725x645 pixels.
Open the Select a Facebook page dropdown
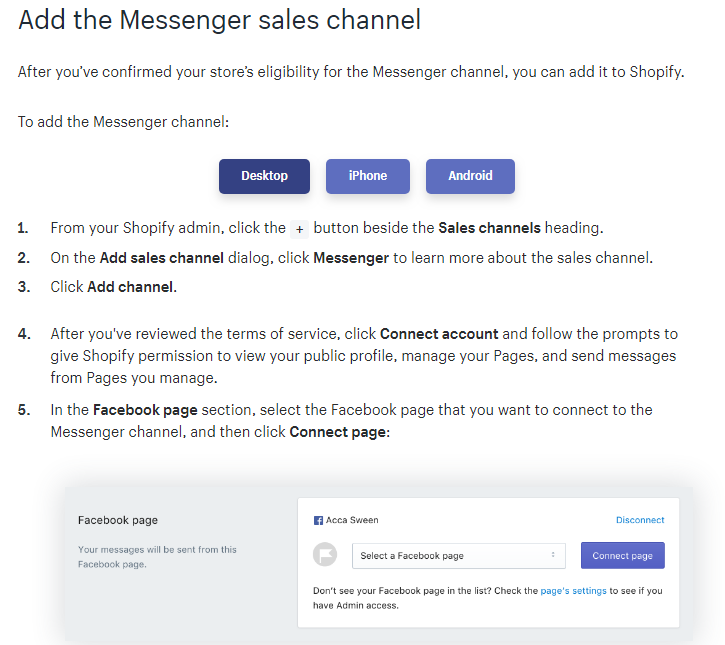pos(459,556)
